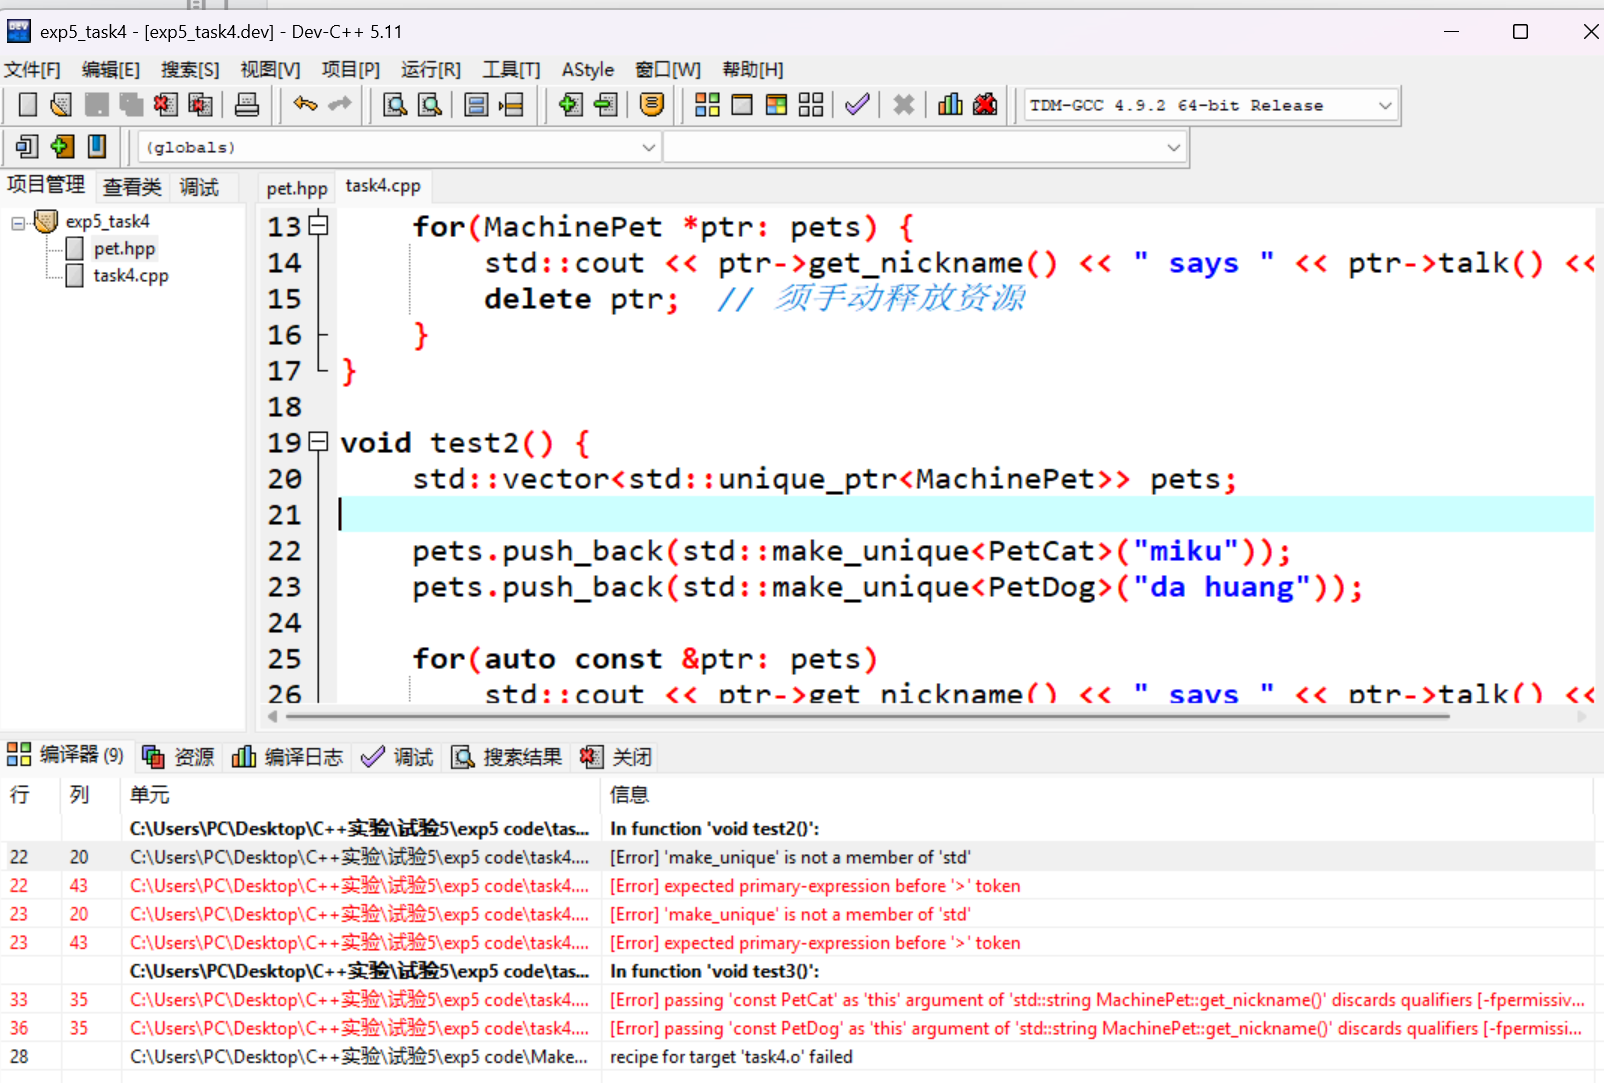The width and height of the screenshot is (1604, 1083).
Task: Toggle bookmark with the blue book icon
Action: (x=97, y=147)
